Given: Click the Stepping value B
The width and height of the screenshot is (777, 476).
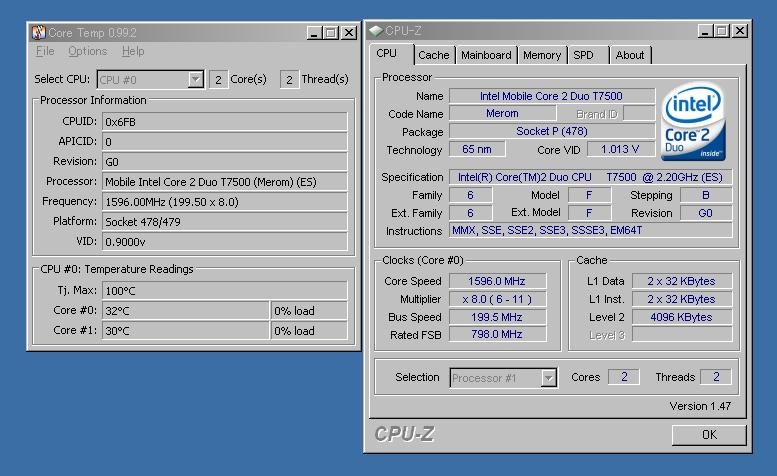Looking at the screenshot, I should tap(706, 195).
